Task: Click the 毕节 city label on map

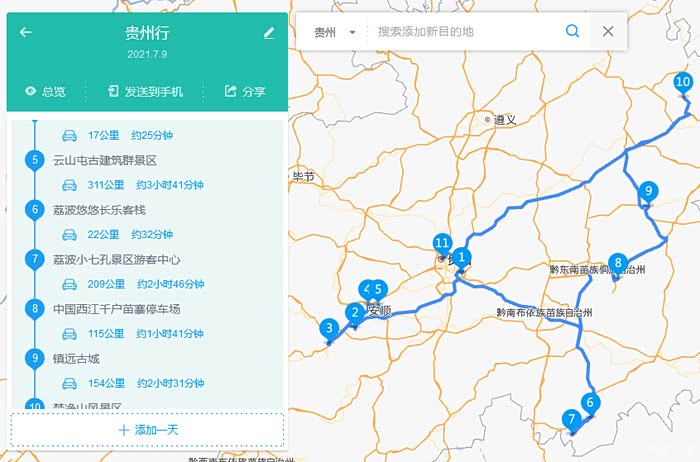Action: pyautogui.click(x=304, y=177)
